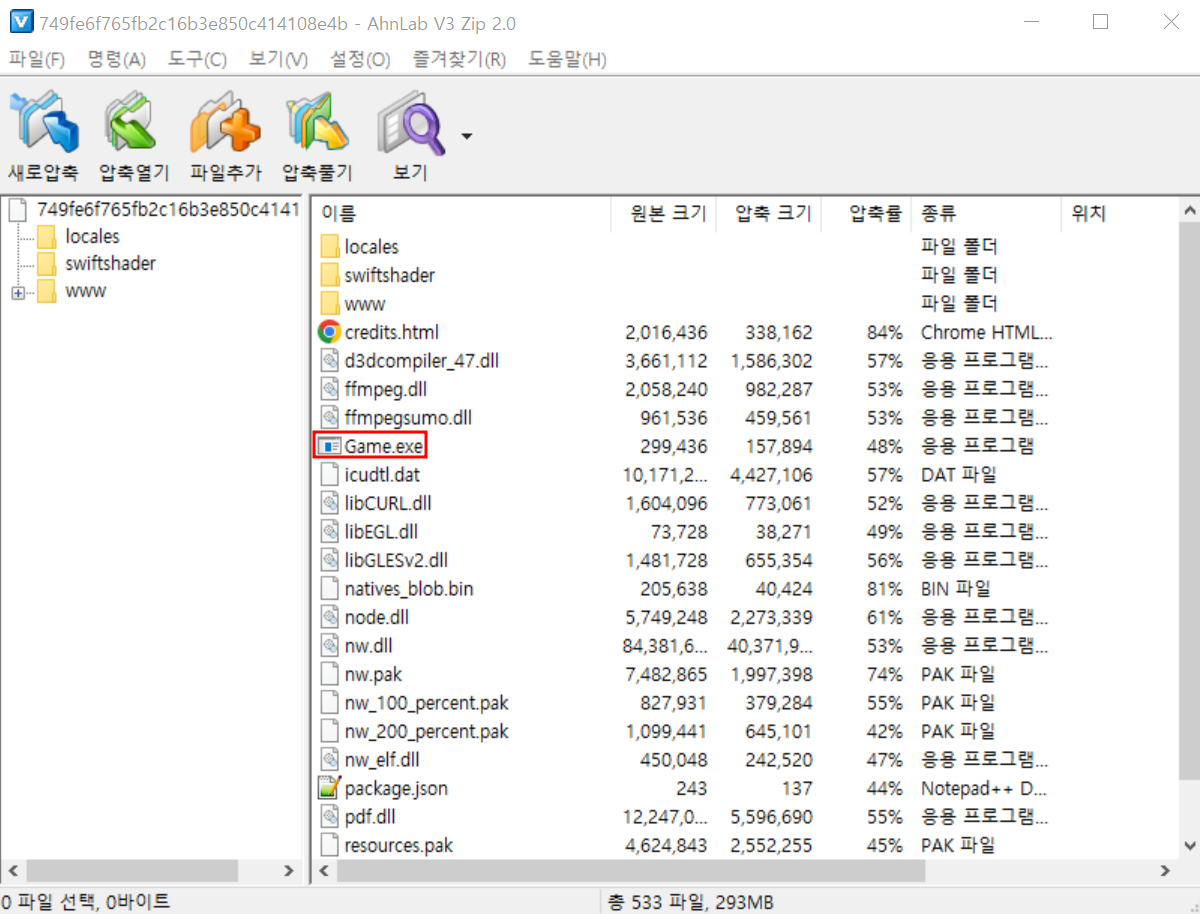Click the locales folder icon in the sidebar
The image size is (1200, 914).
pyautogui.click(x=48, y=235)
